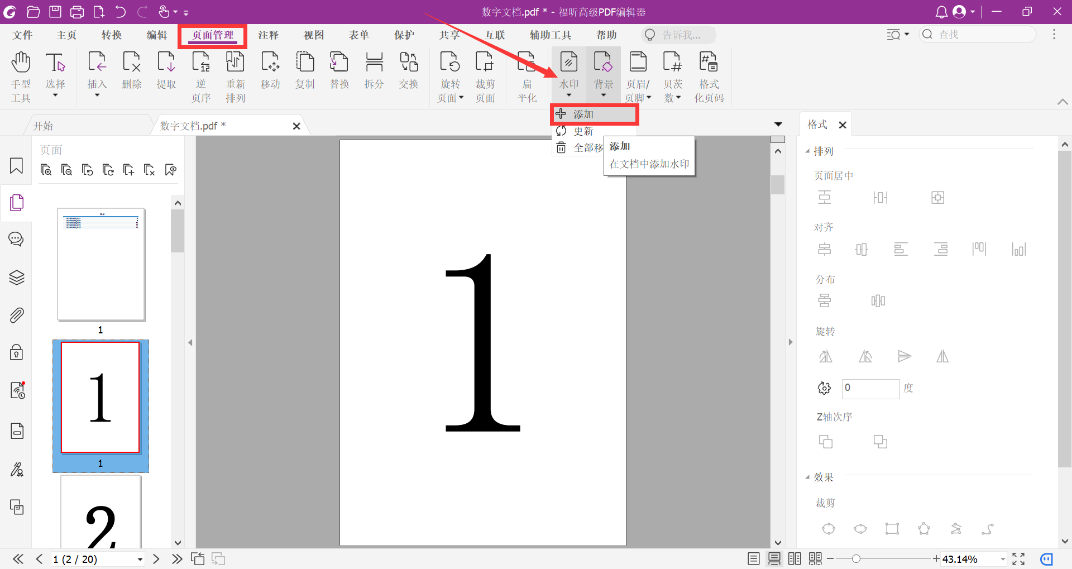Screen dimensions: 1072x569
Task: Switch to the Home (主页) tab
Action: point(66,35)
